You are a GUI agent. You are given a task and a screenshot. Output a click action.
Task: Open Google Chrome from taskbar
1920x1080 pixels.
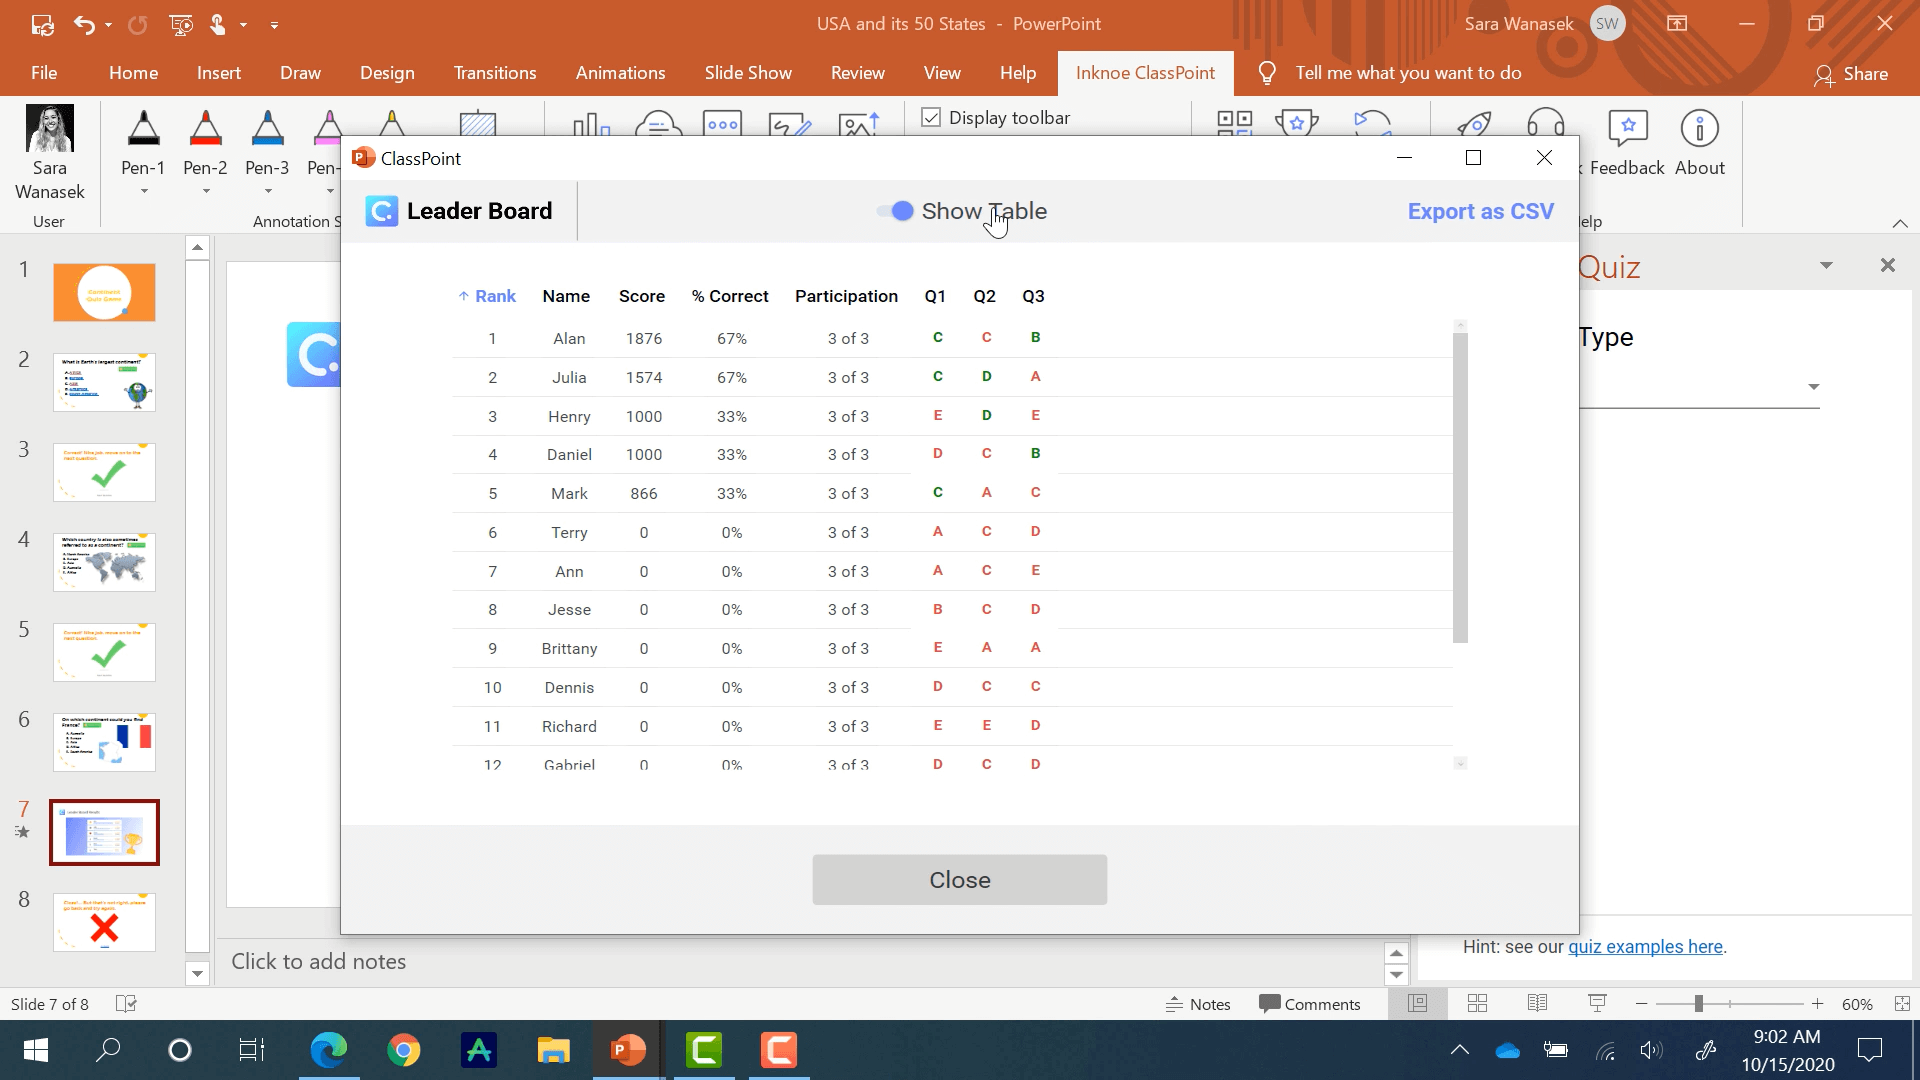tap(404, 1050)
